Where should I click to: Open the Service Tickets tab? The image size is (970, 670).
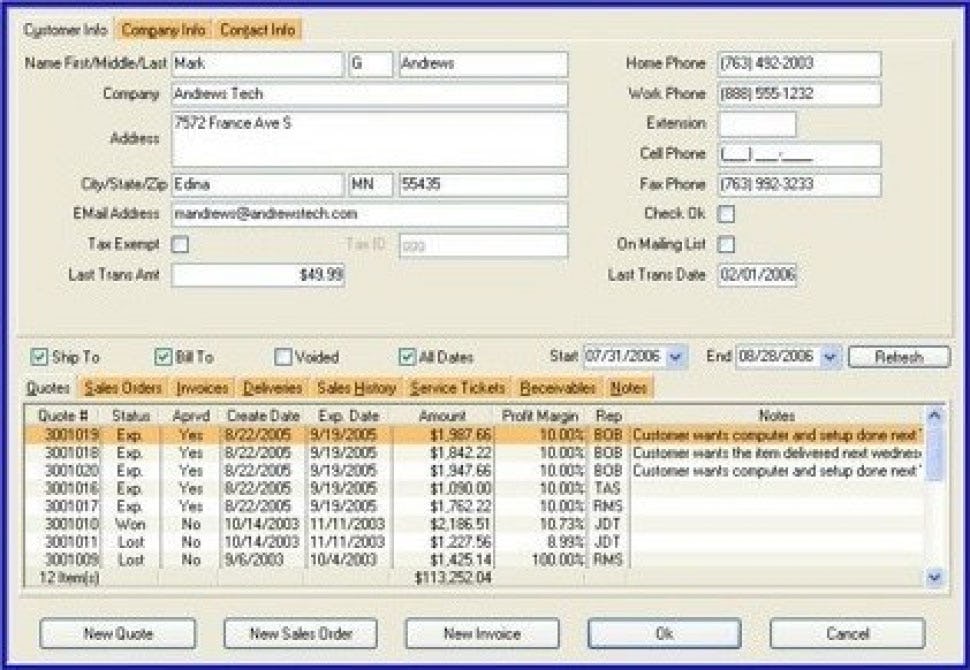click(x=457, y=388)
